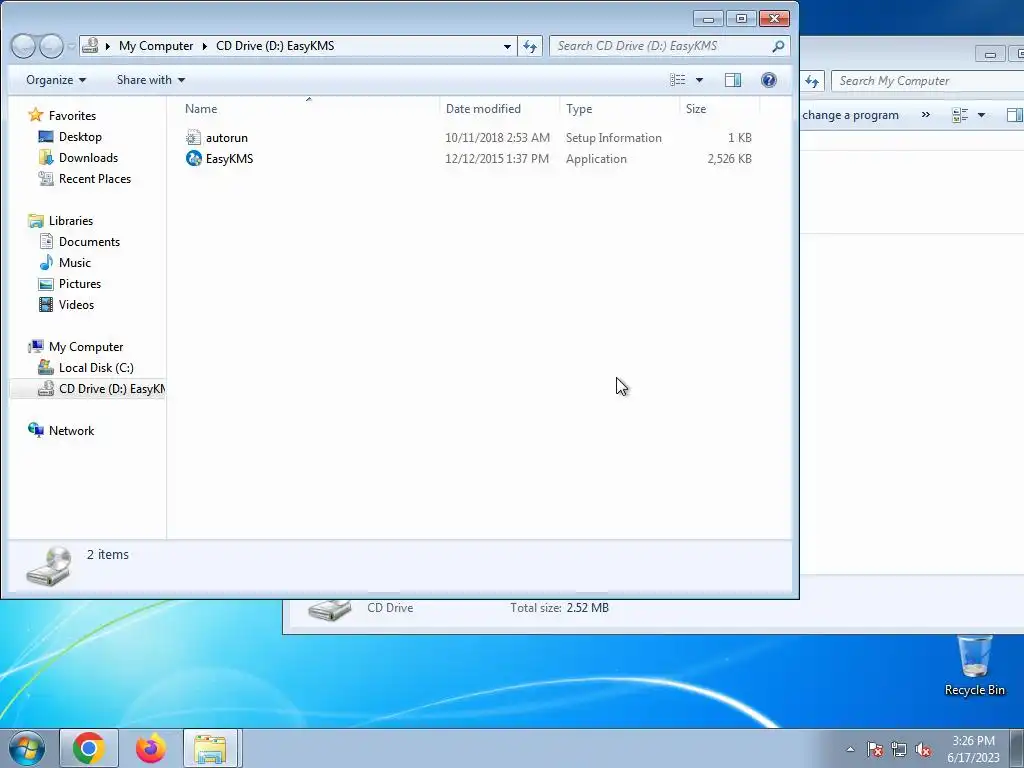1024x768 pixels.
Task: Show the preview pane
Action: point(733,80)
